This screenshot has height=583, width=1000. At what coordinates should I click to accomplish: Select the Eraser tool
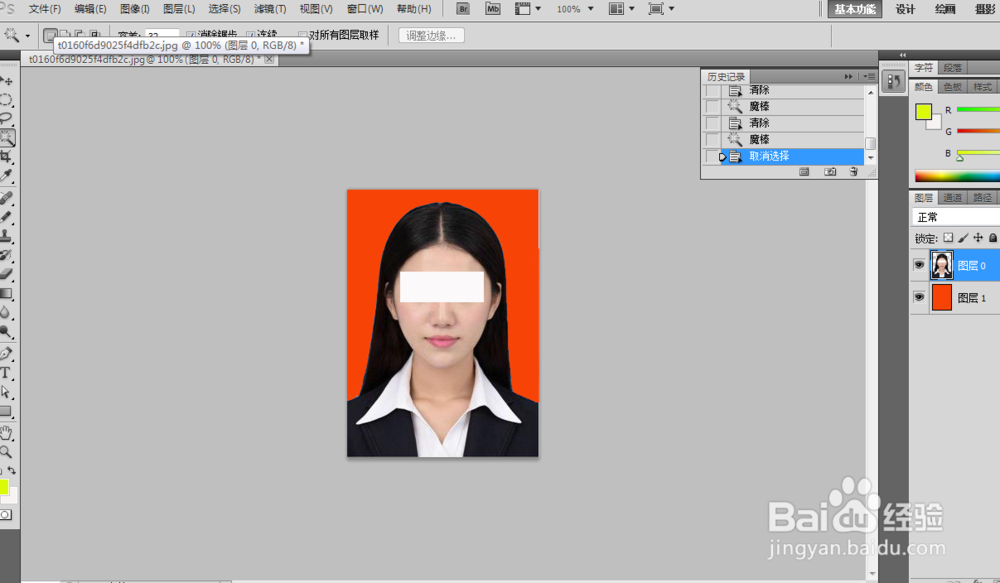pyautogui.click(x=6, y=274)
